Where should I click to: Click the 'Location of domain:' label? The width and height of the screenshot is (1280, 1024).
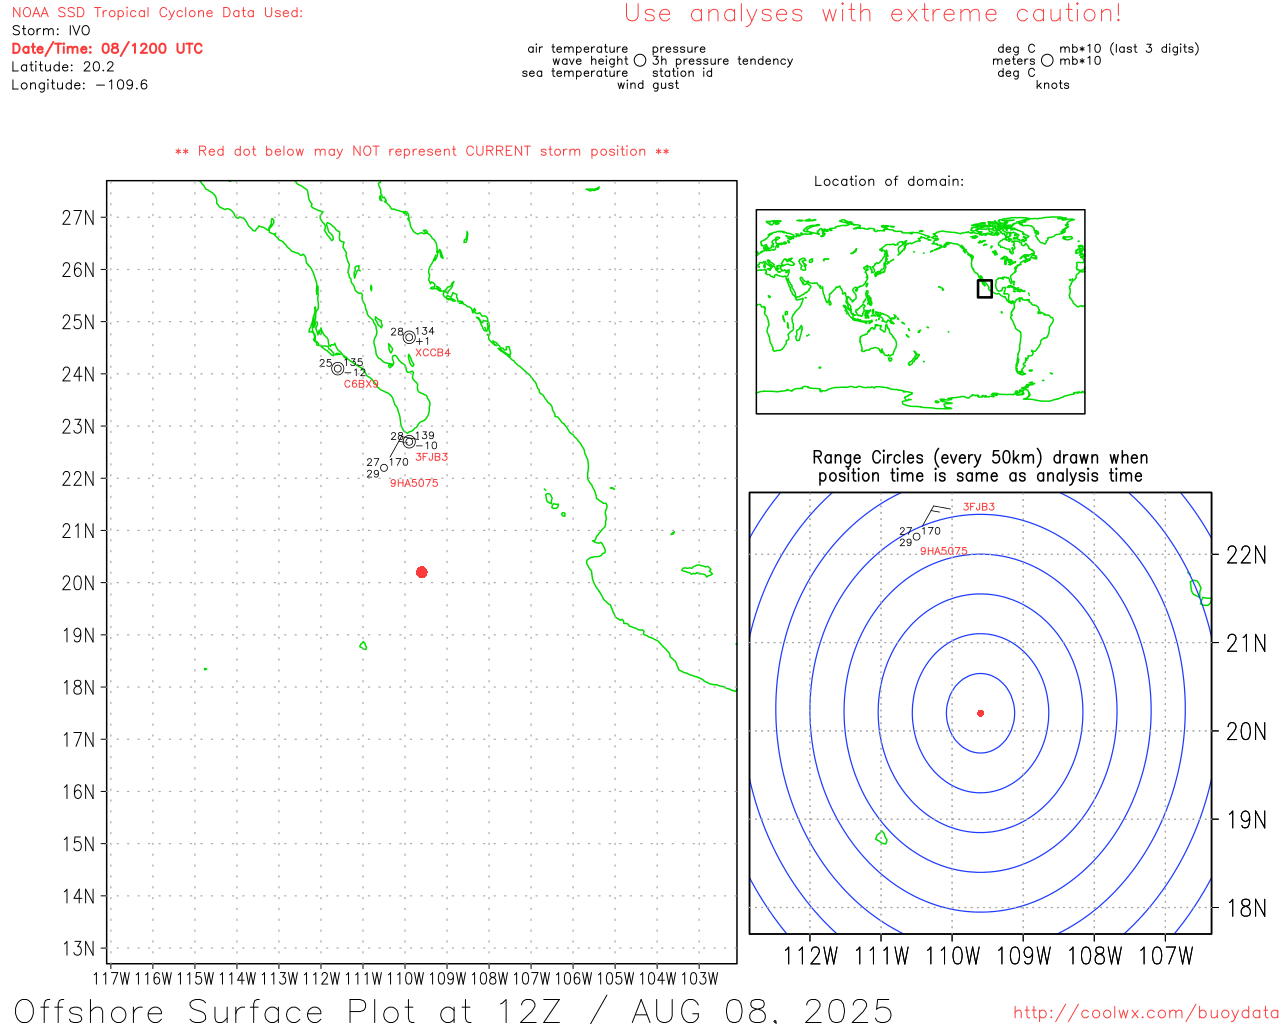coord(889,181)
